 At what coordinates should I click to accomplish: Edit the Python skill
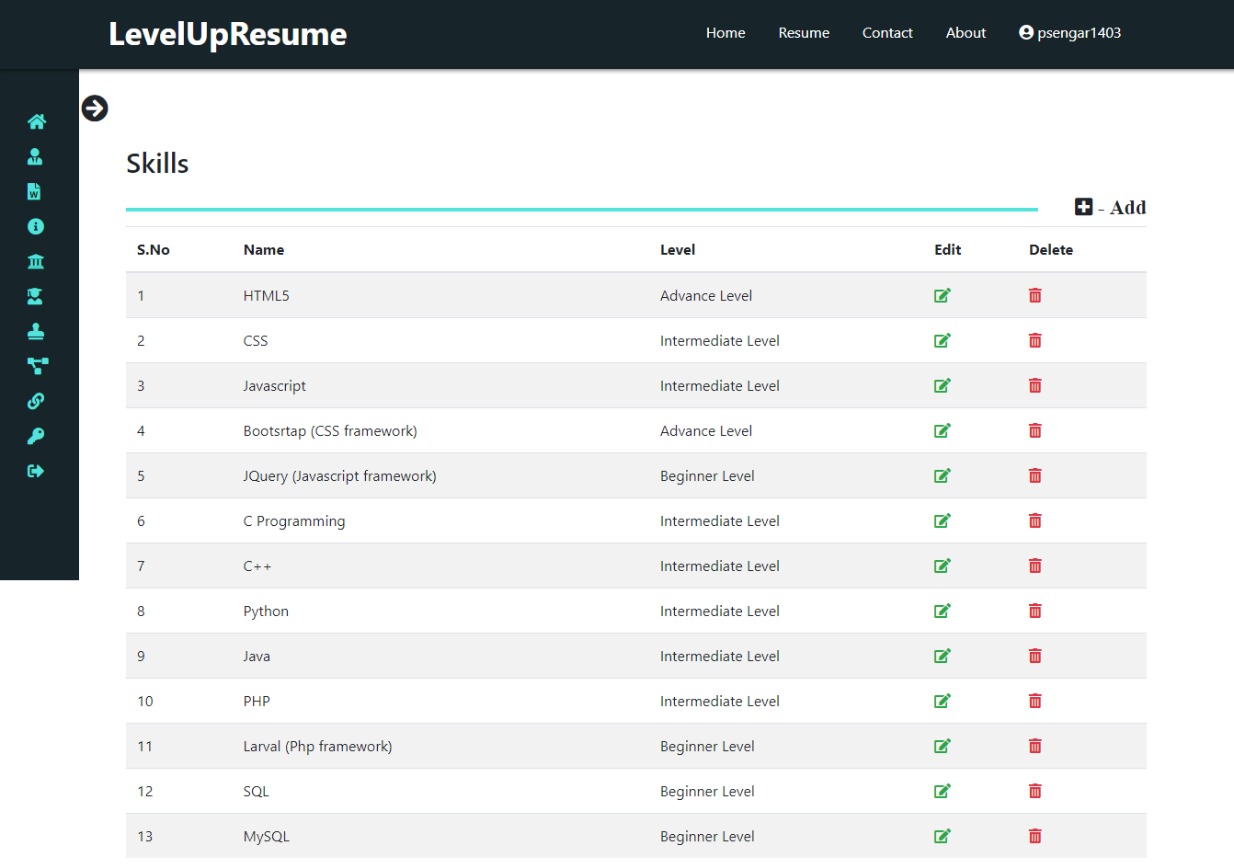[942, 610]
